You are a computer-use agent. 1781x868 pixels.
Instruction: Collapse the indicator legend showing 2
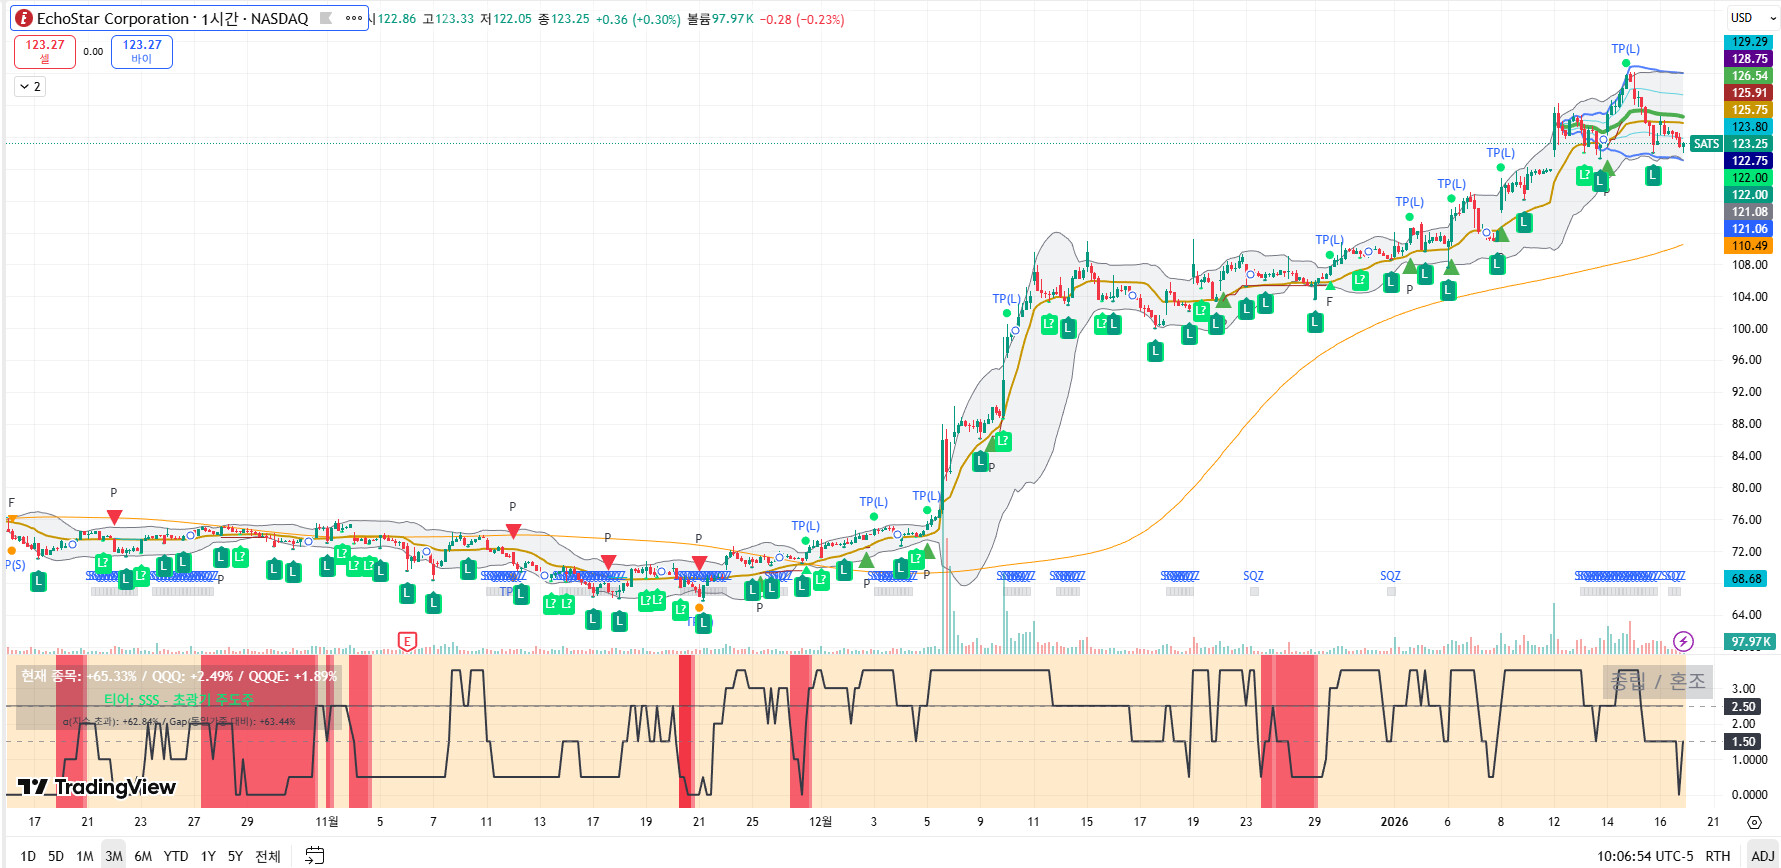(x=30, y=87)
